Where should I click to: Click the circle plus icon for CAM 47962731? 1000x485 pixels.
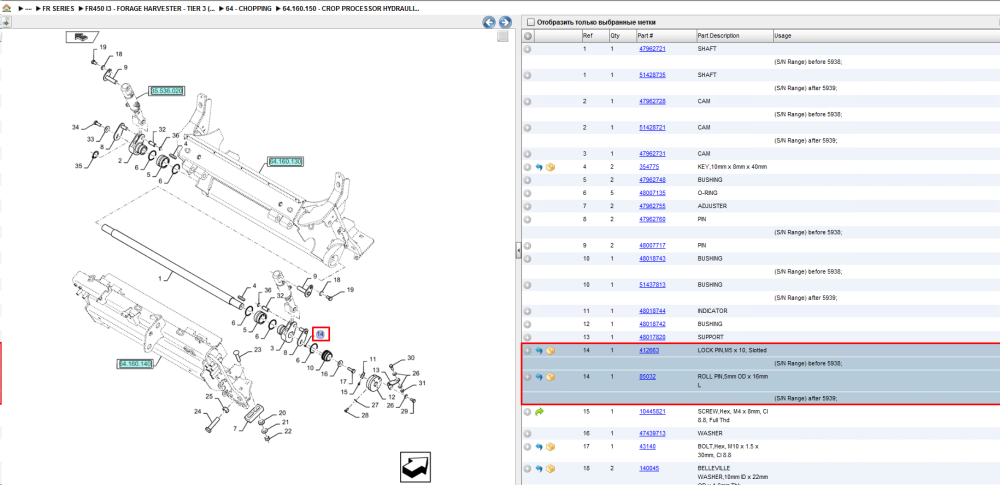(x=527, y=154)
